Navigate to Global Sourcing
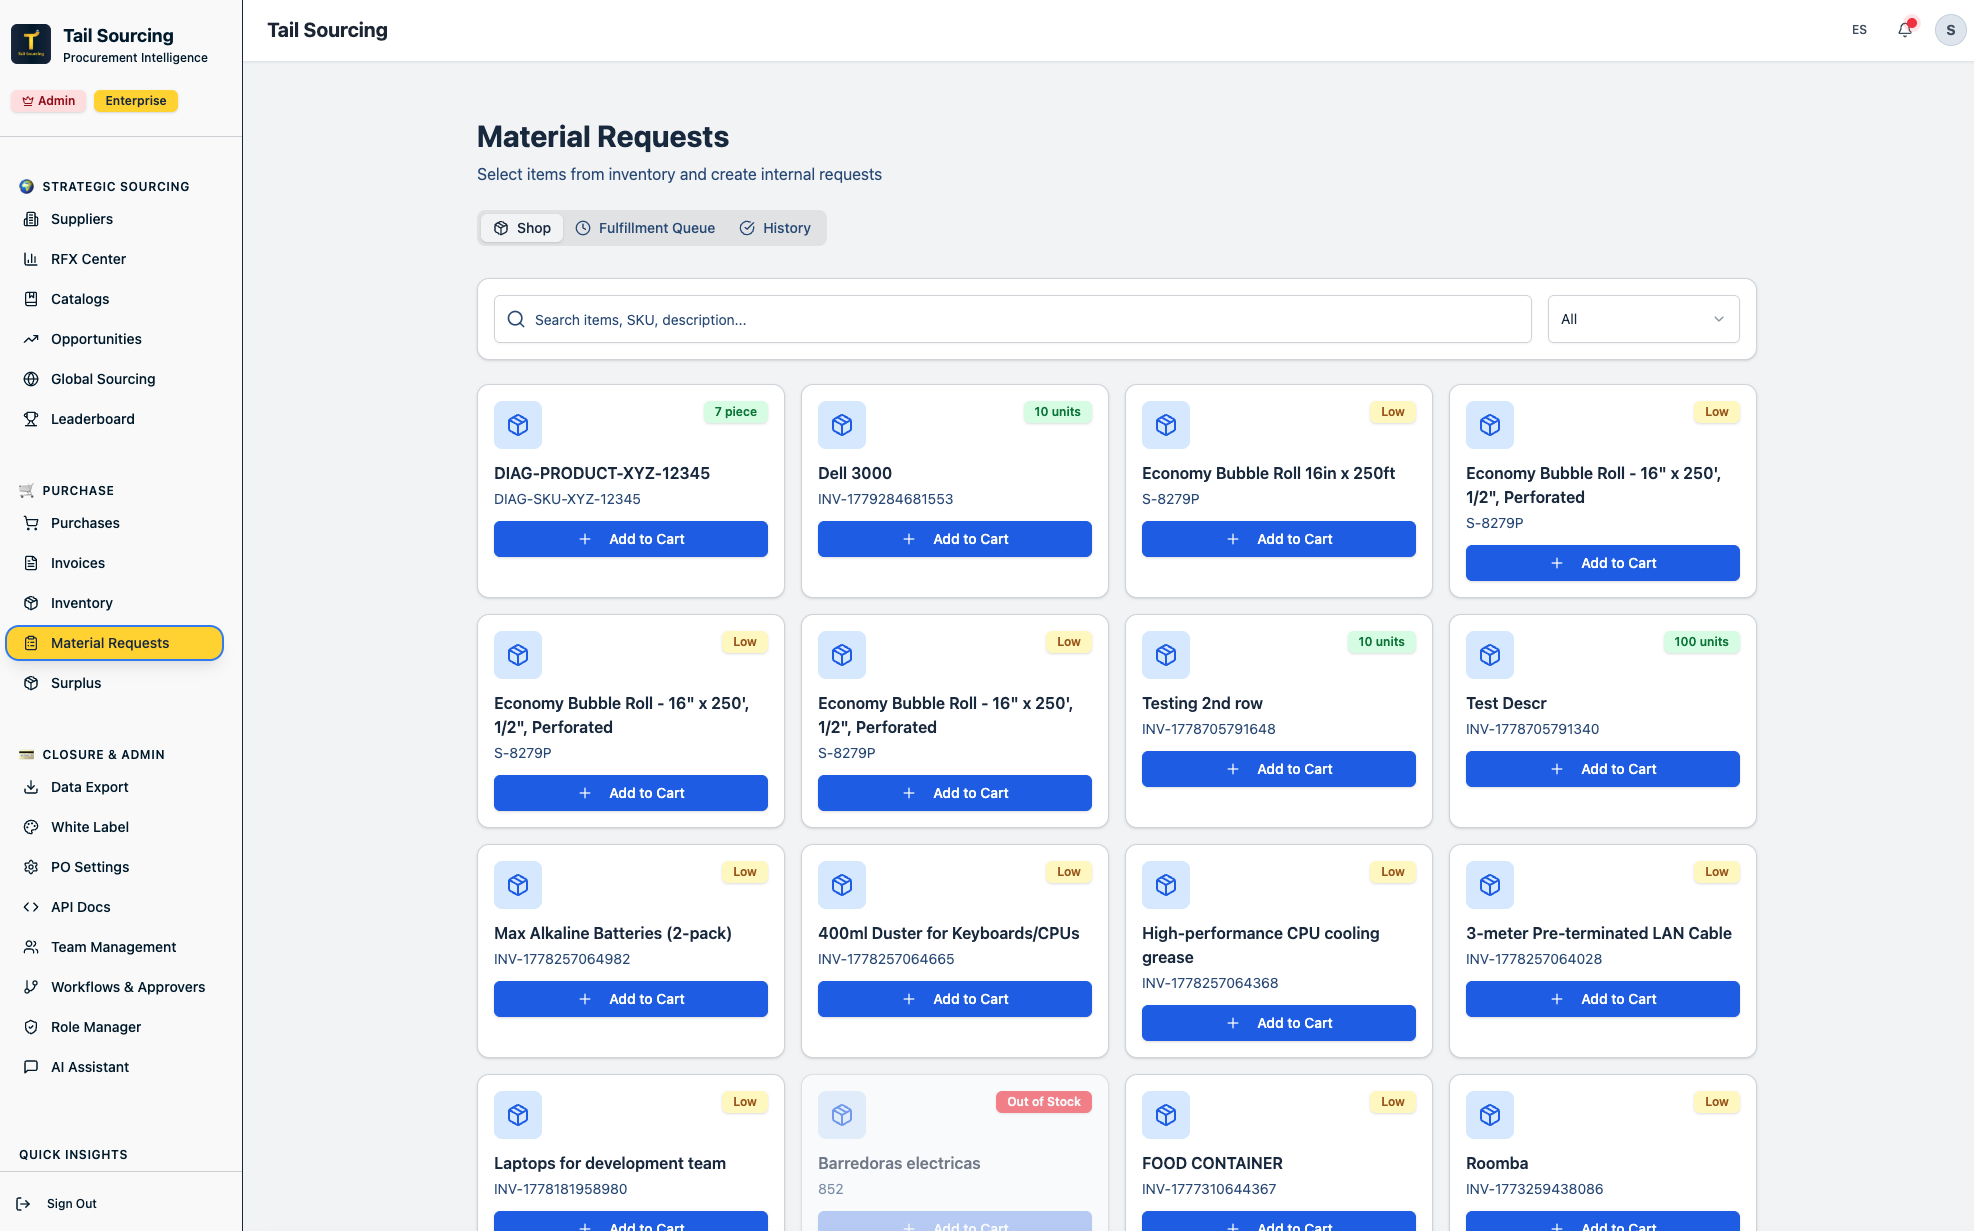The height and width of the screenshot is (1231, 1974). click(x=114, y=379)
